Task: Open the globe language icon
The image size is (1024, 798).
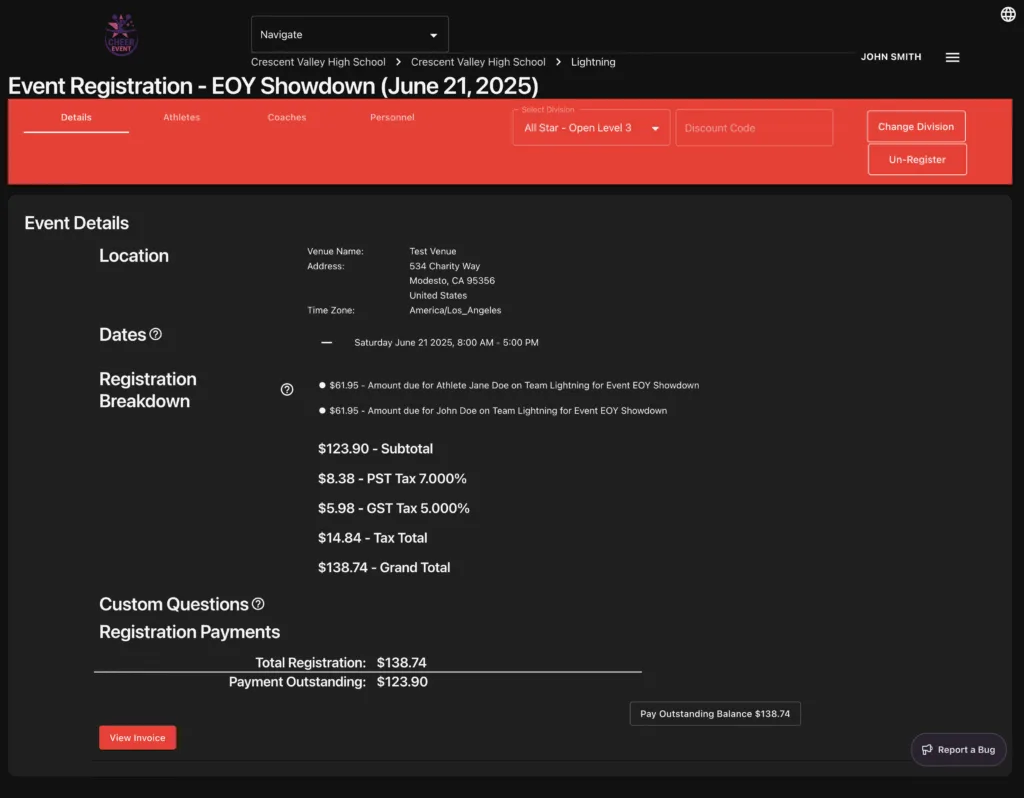Action: 1008,14
